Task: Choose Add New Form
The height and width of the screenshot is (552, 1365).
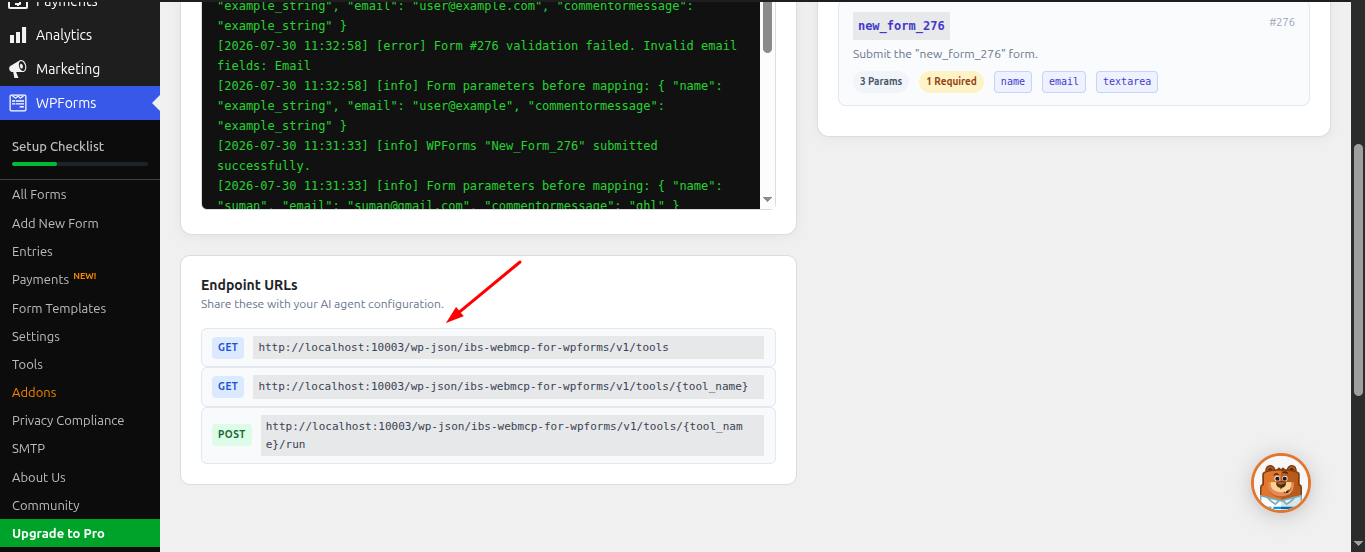Action: [x=55, y=223]
